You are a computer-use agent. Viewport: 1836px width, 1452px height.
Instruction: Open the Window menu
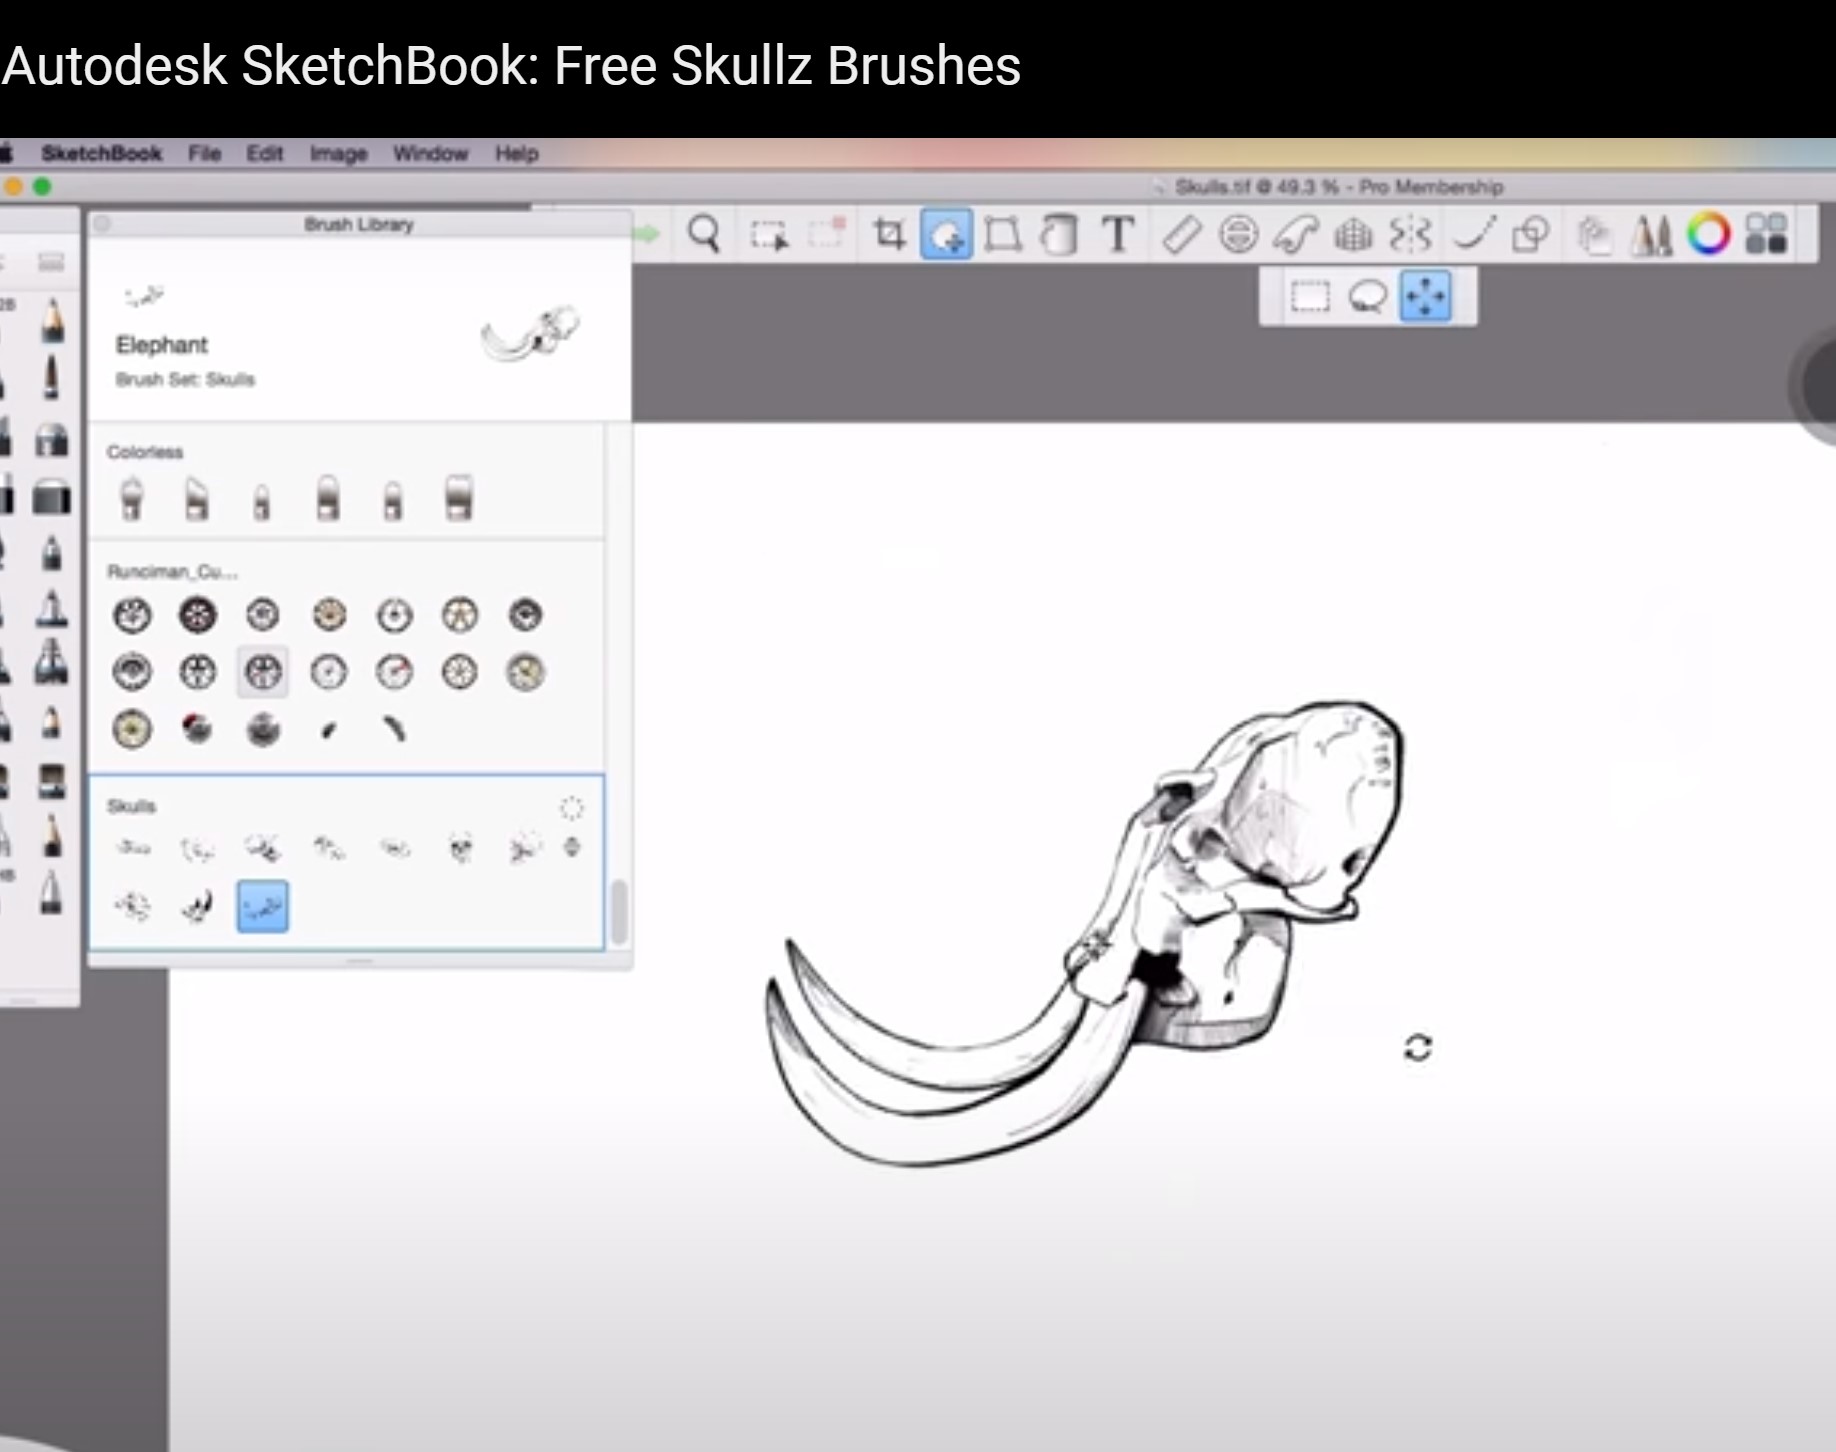(x=430, y=154)
